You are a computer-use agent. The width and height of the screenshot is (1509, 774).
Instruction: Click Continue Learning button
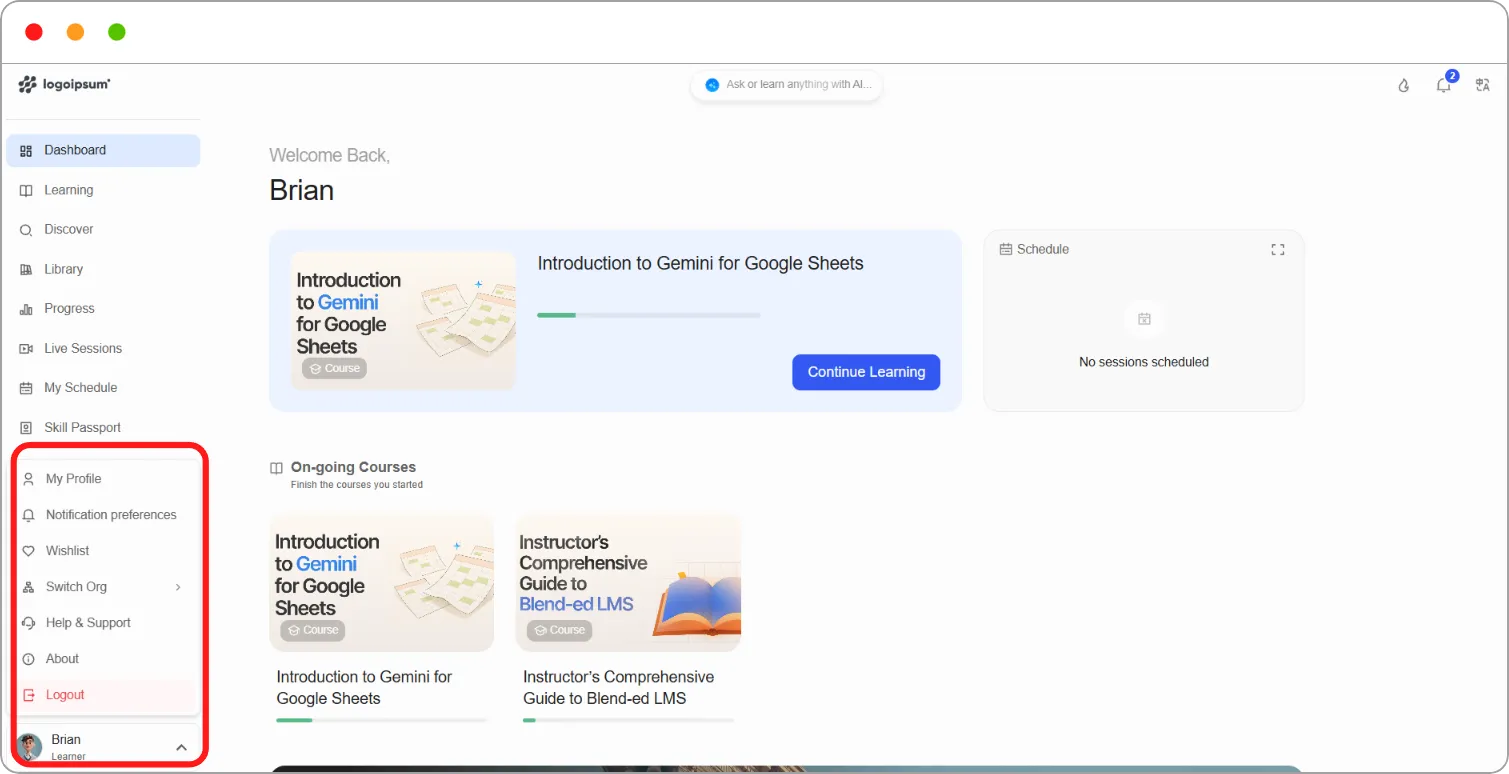coord(866,372)
